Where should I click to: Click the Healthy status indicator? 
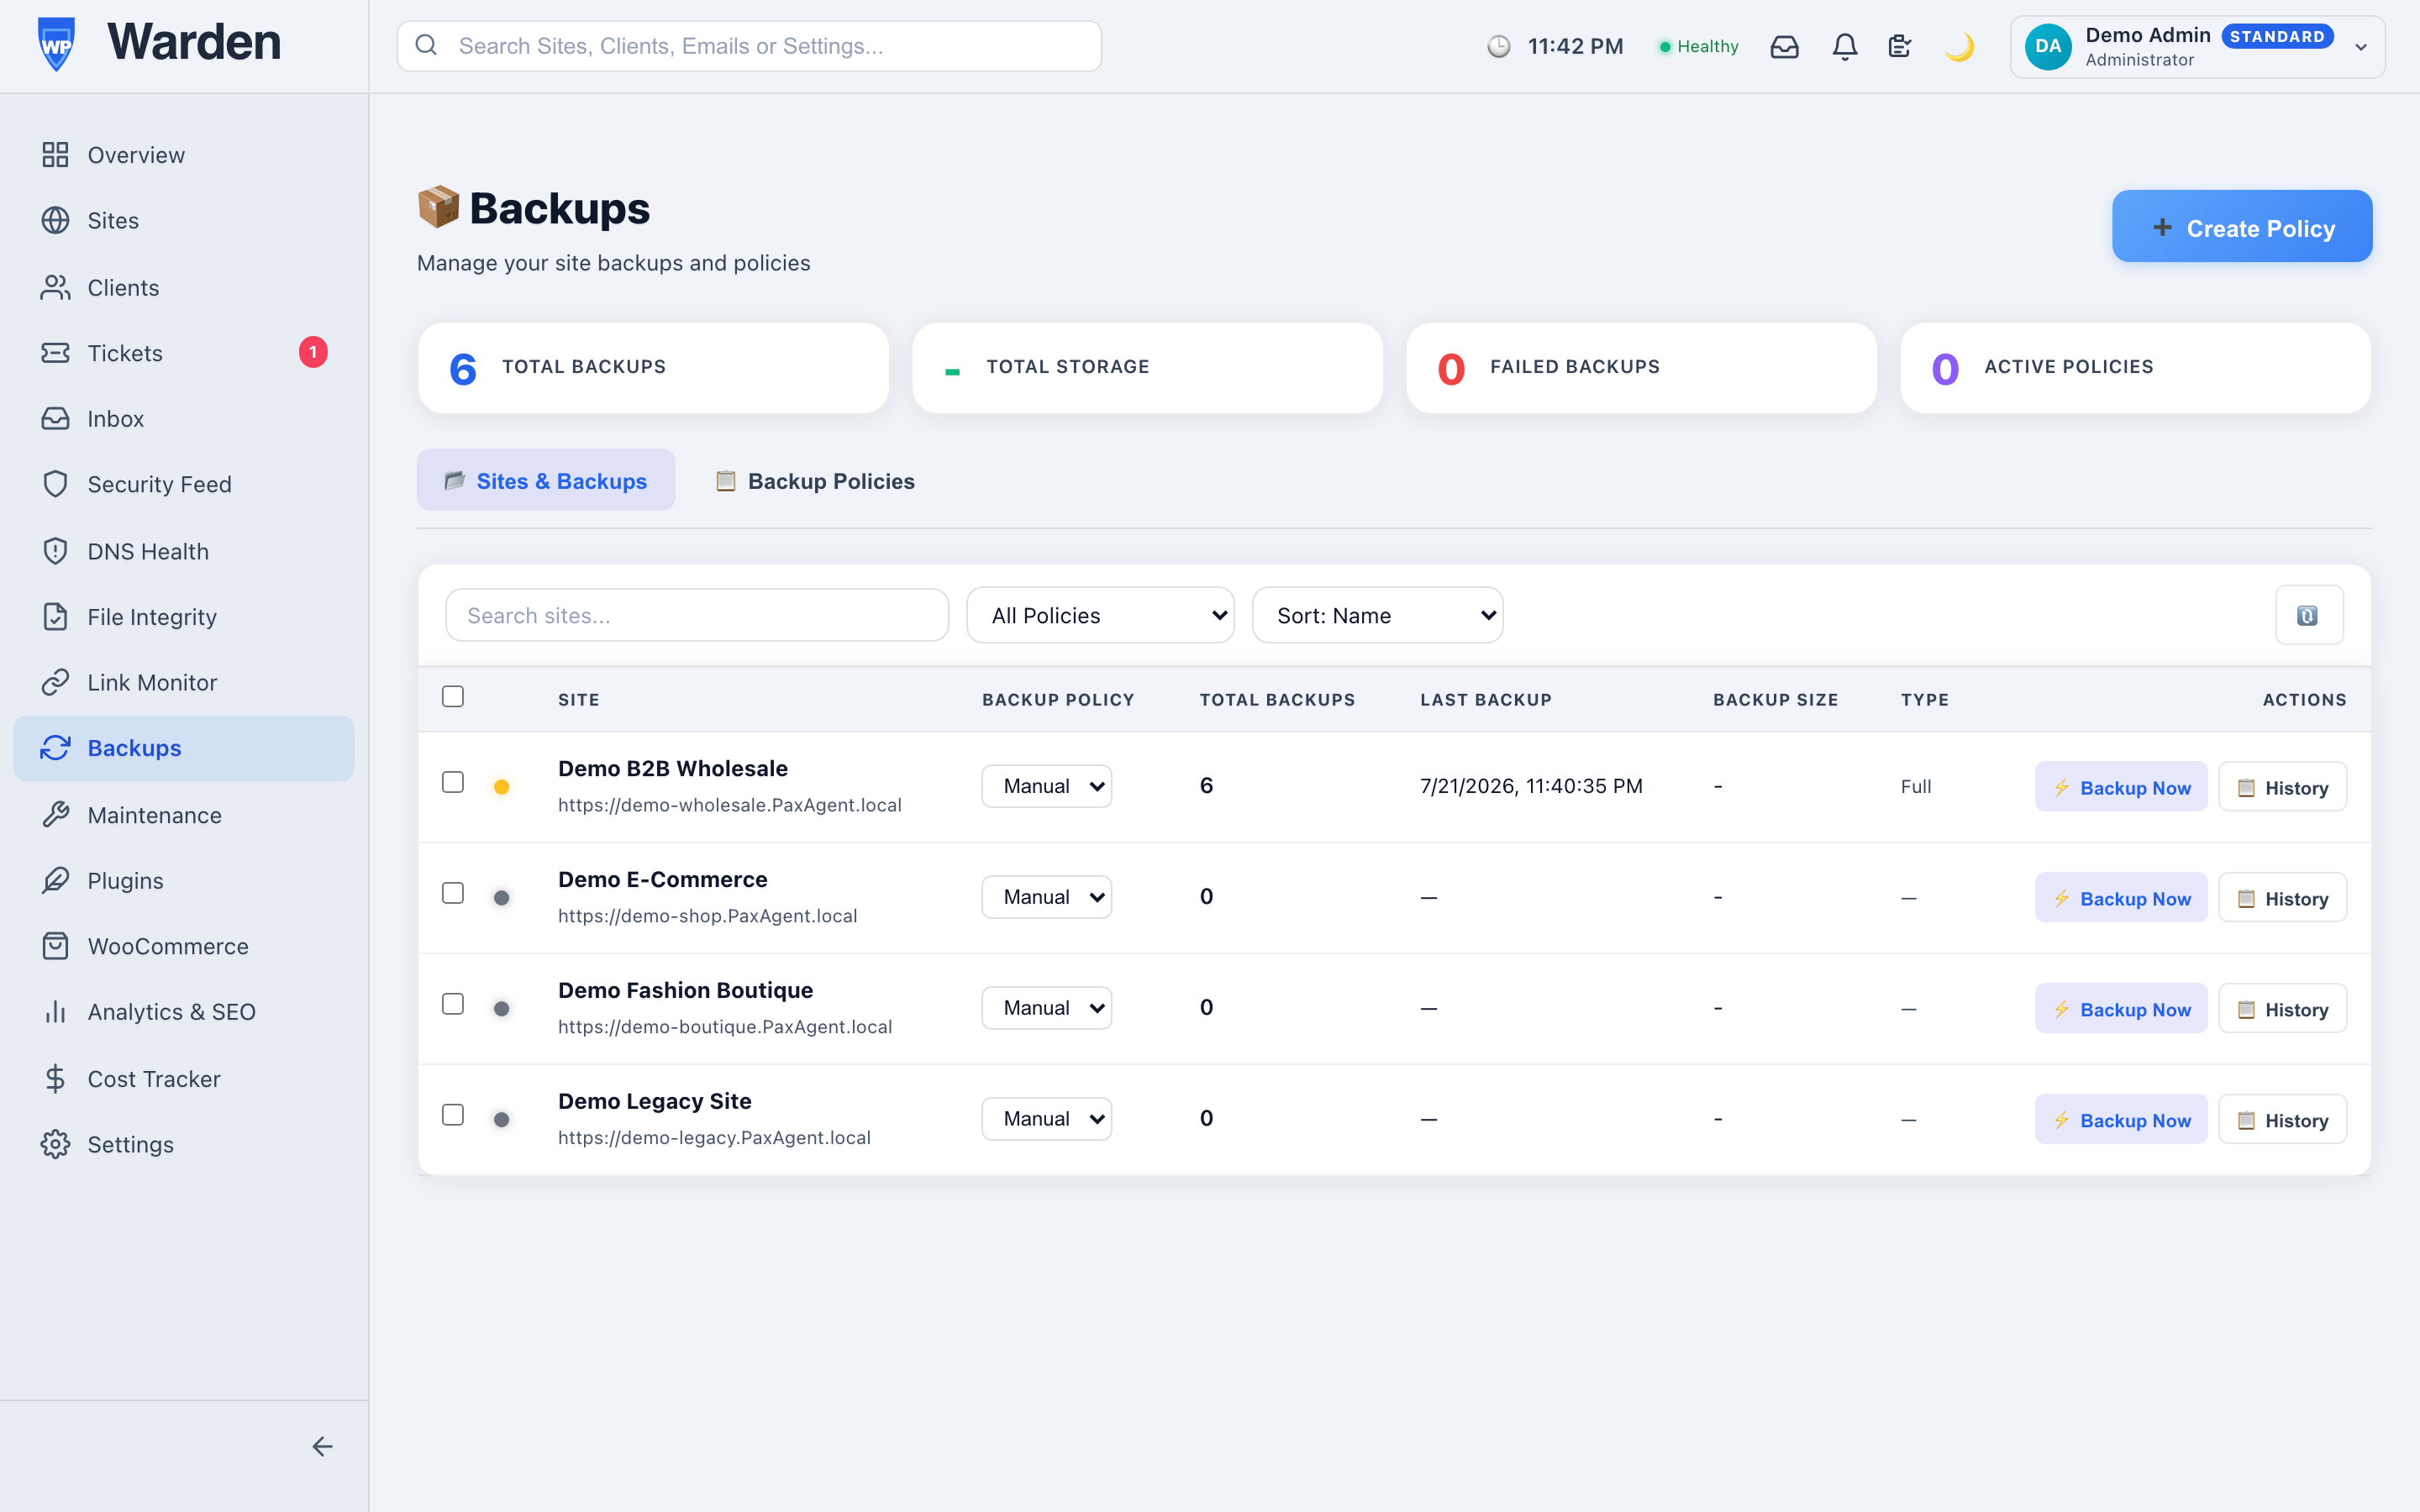[x=1699, y=46]
